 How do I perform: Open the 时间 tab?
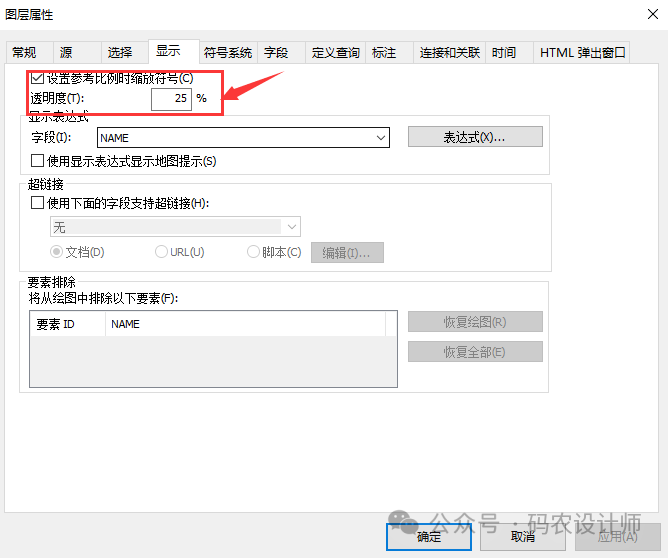[x=504, y=53]
